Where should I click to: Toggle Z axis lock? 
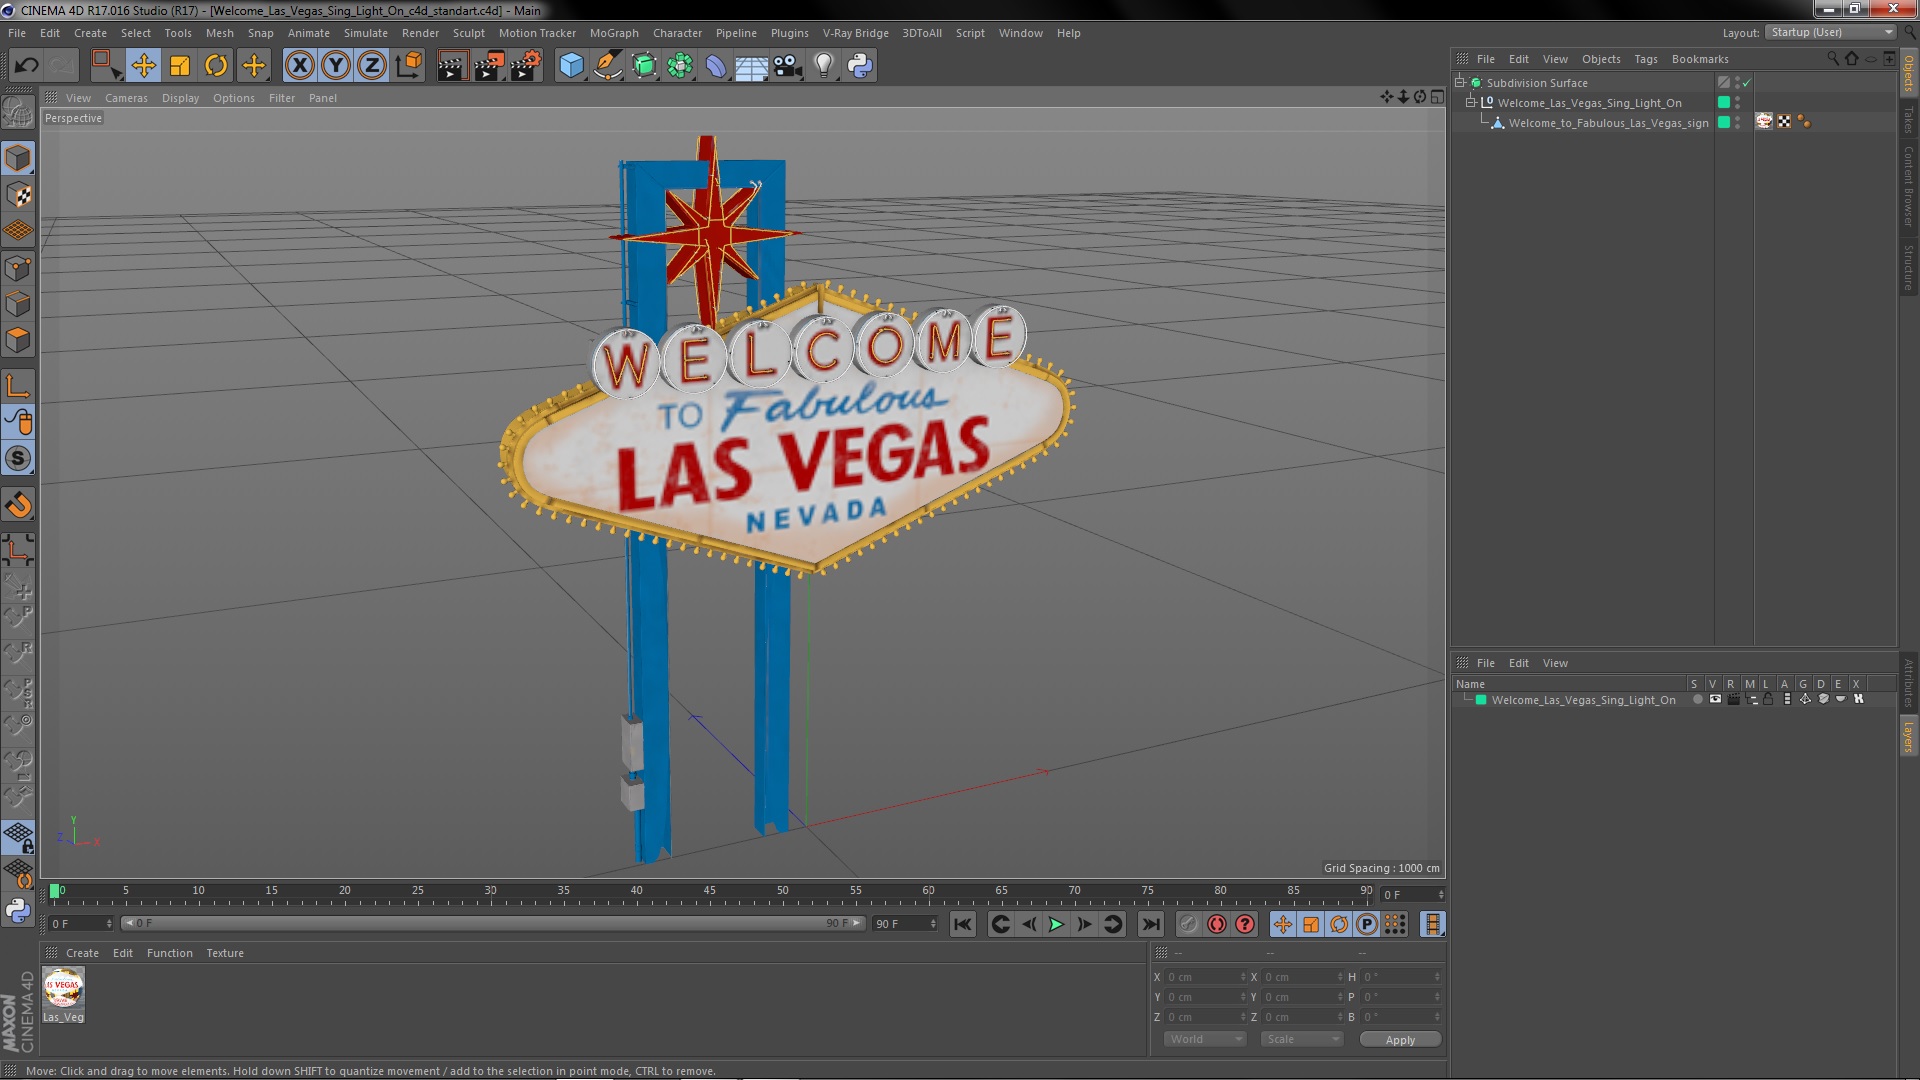click(x=372, y=66)
